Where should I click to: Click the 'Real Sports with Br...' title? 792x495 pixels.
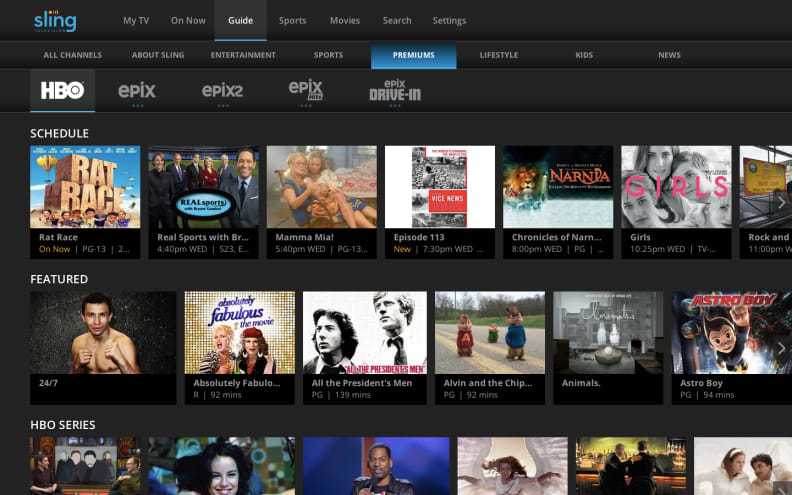pyautogui.click(x=203, y=237)
